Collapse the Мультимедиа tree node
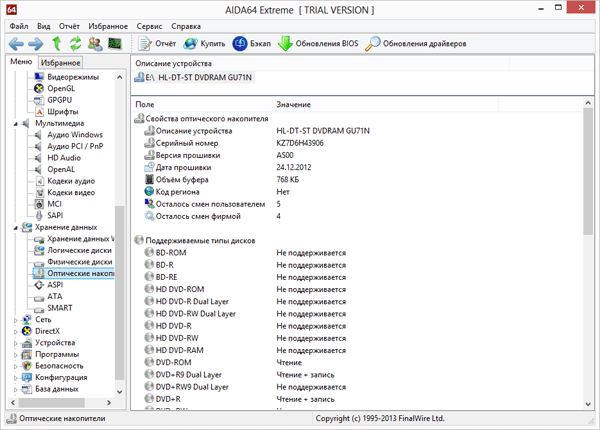Image resolution: width=600 pixels, height=430 pixels. point(16,124)
